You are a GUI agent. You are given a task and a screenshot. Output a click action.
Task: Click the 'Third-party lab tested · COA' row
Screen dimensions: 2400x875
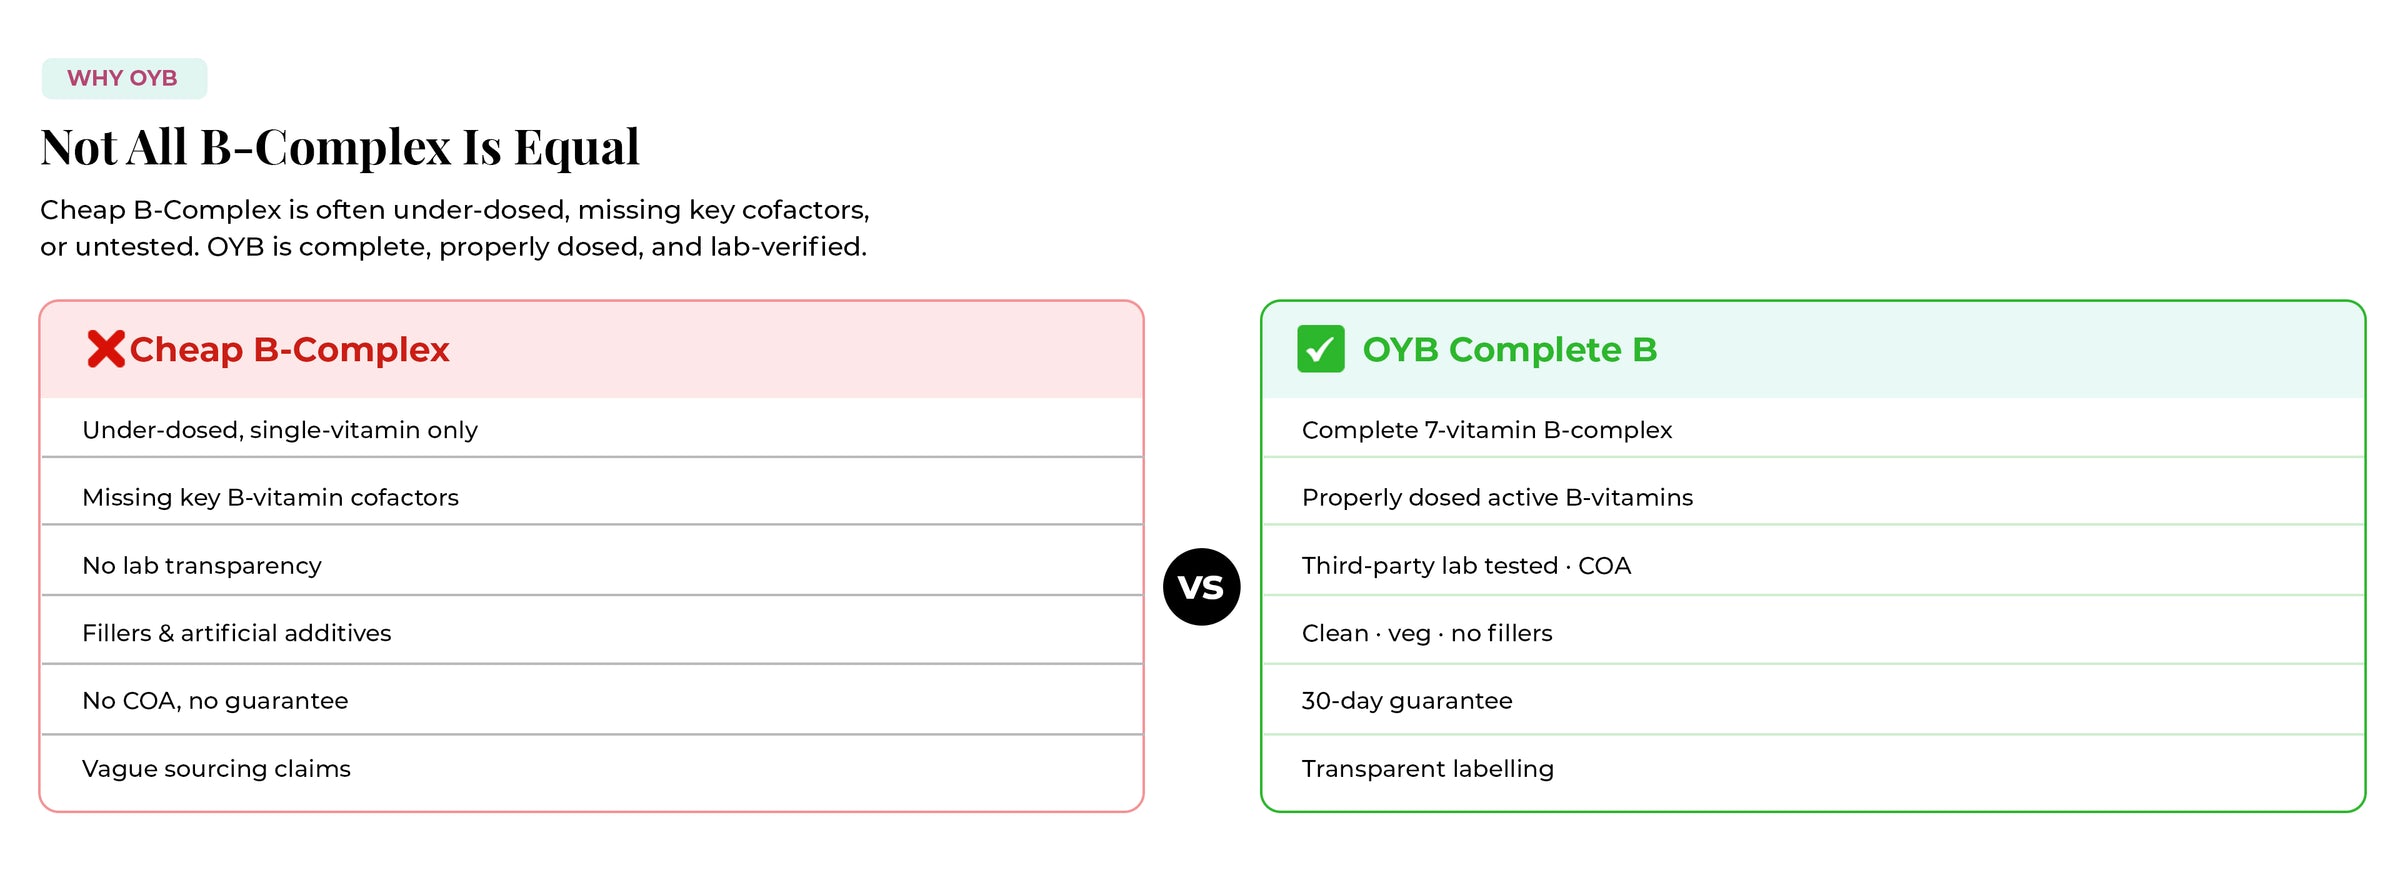coord(1813,565)
